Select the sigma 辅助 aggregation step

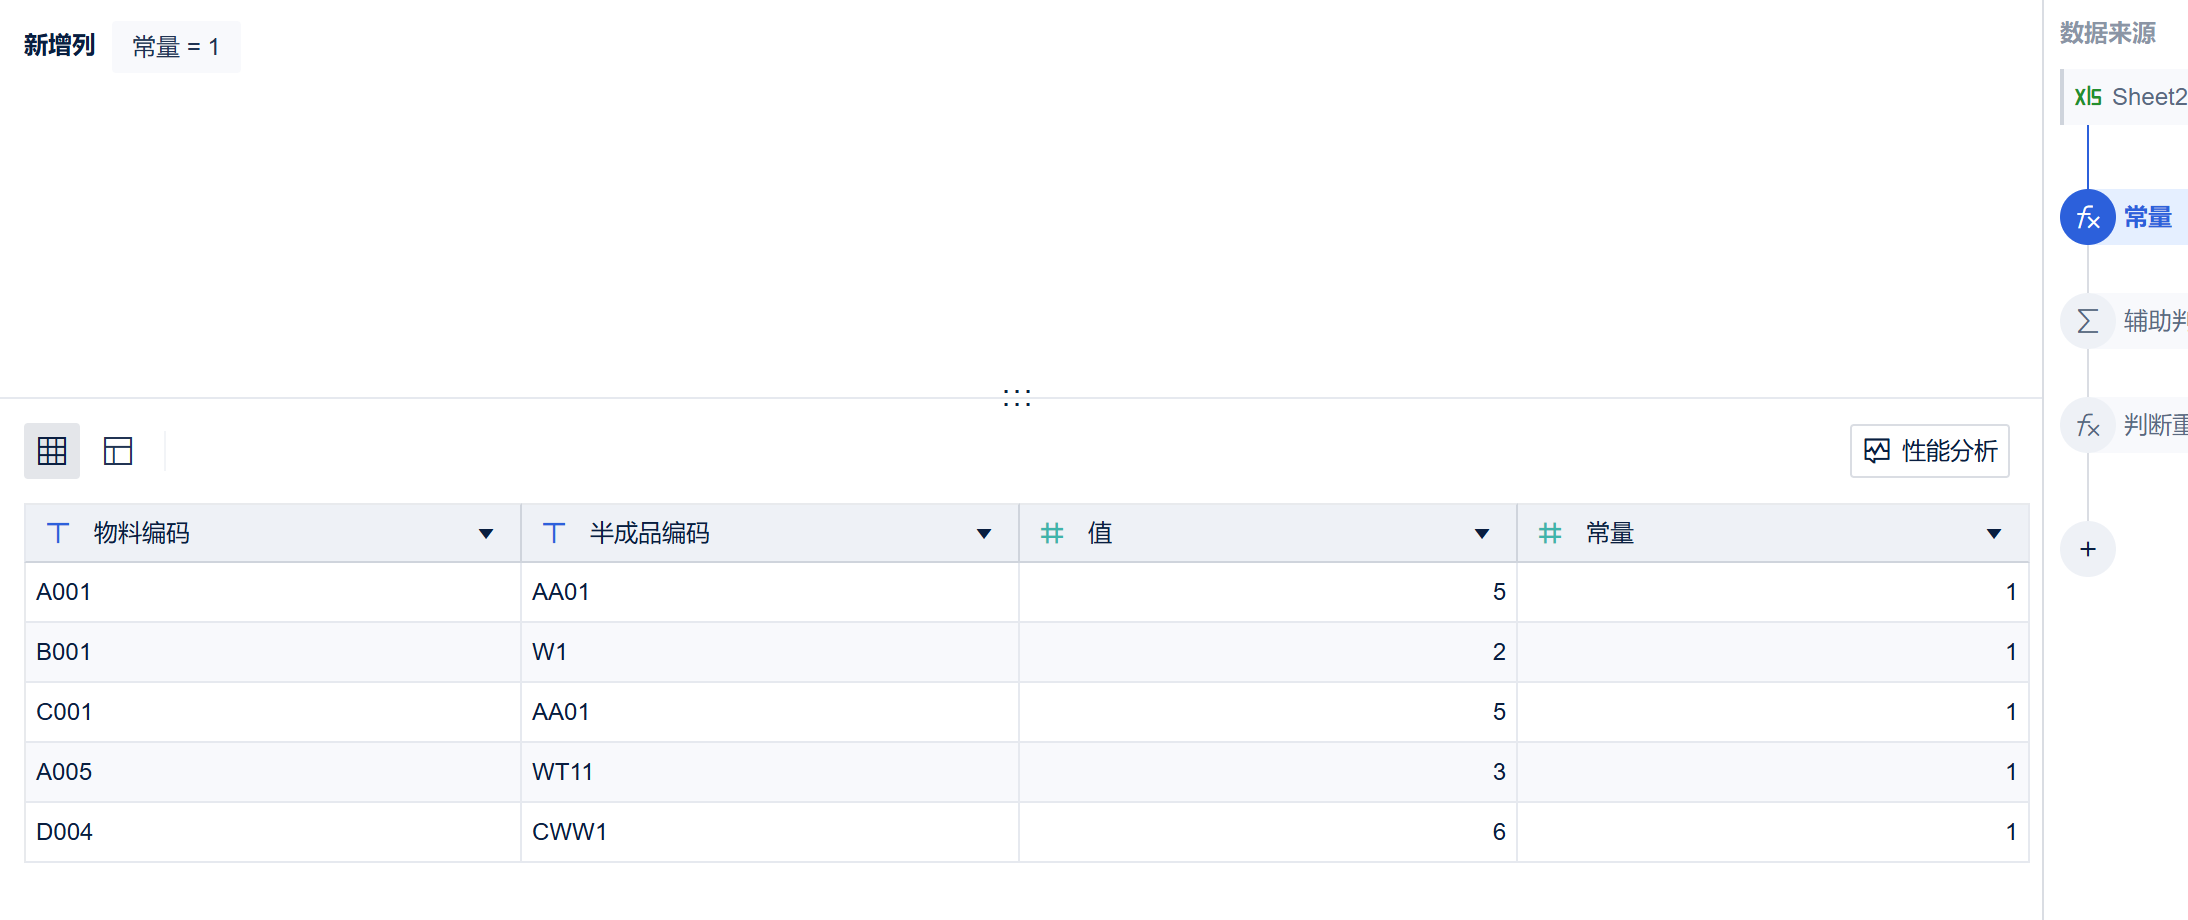coord(2124,321)
